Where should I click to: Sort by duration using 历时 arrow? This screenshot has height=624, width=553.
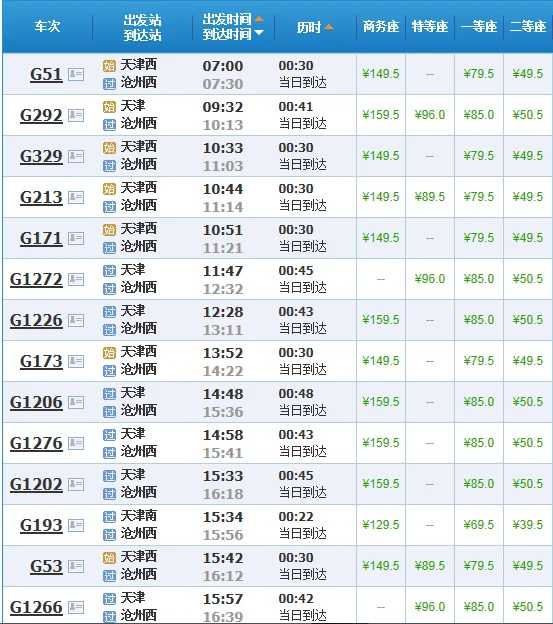tap(329, 27)
